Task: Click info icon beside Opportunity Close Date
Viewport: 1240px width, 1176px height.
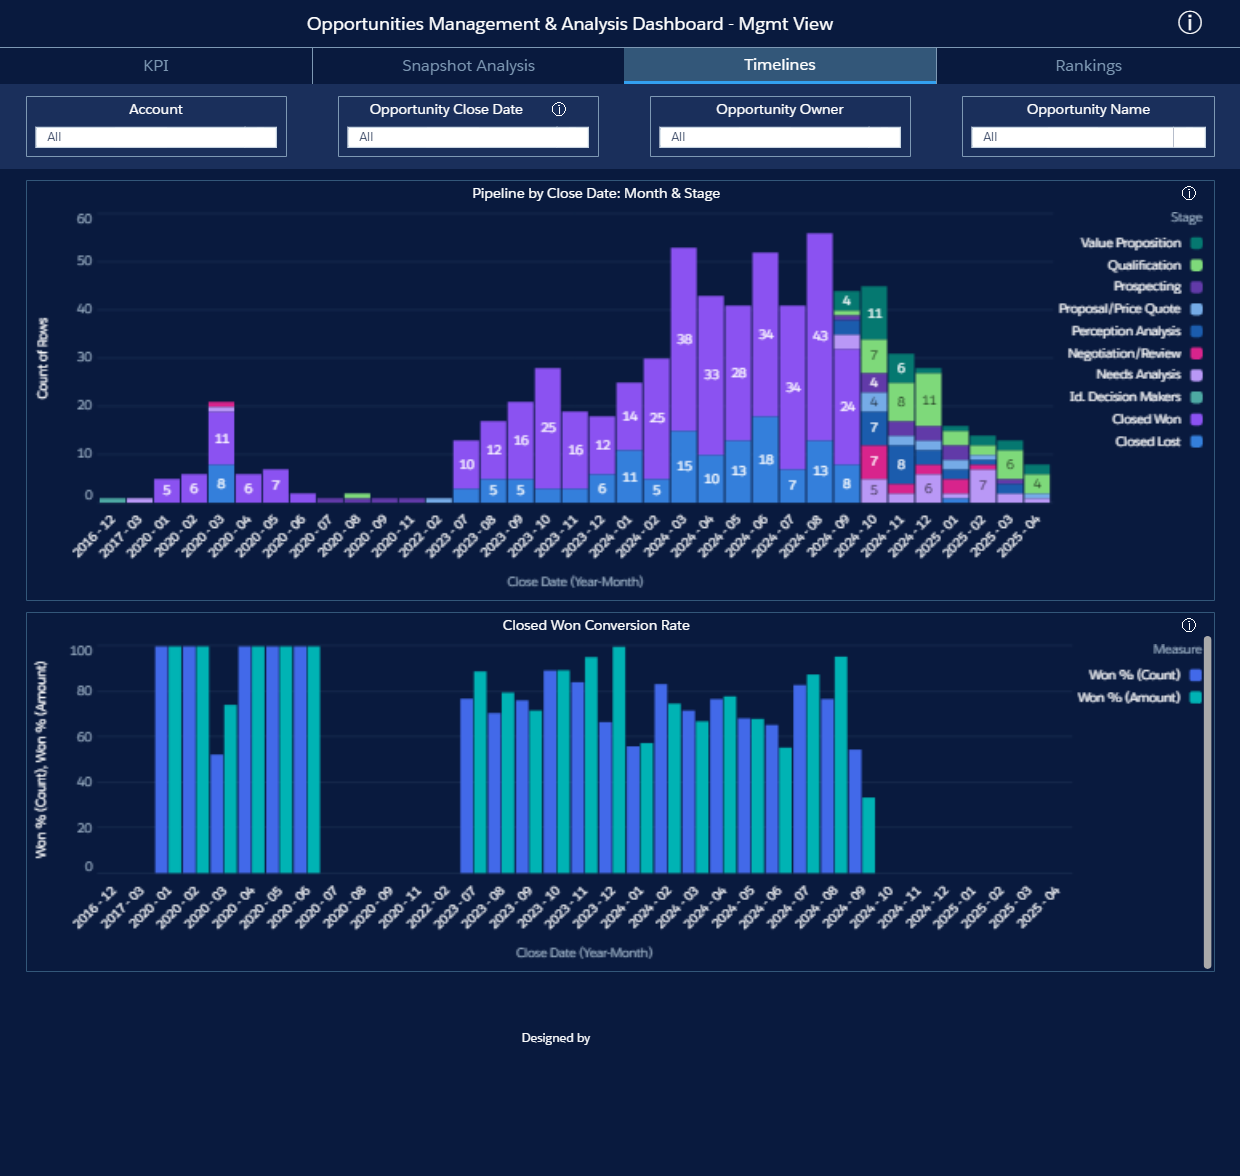Action: point(559,110)
